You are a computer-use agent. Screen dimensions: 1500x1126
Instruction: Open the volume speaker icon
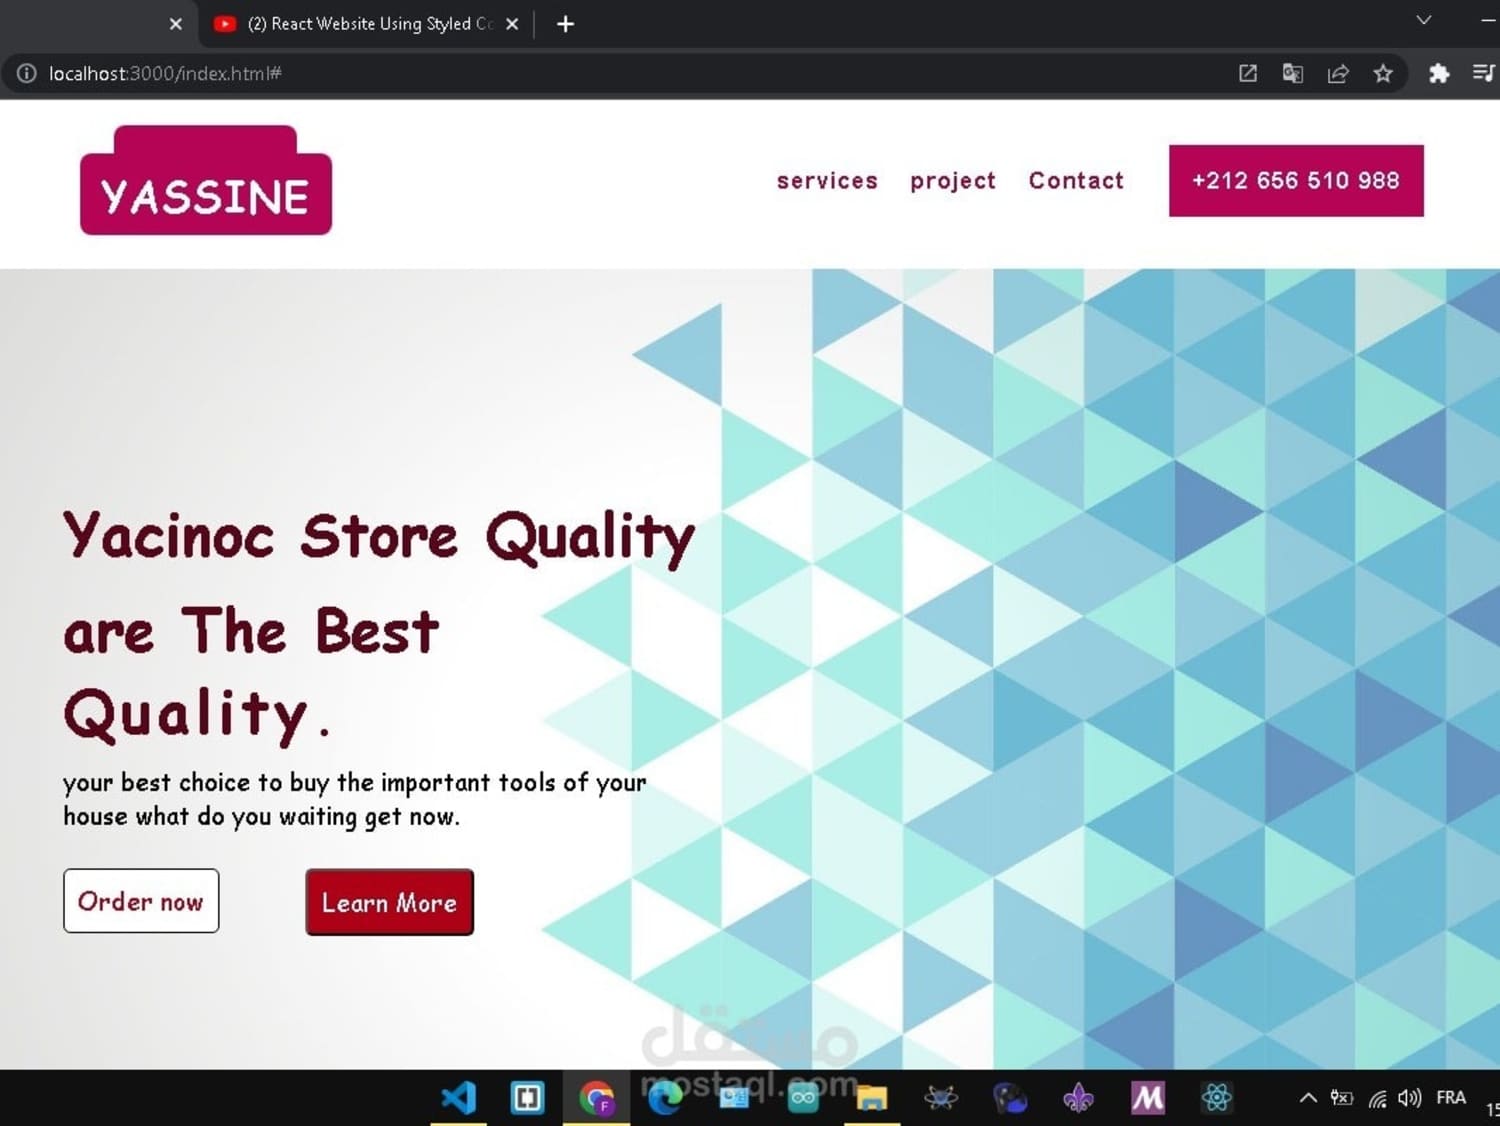coord(1410,1098)
